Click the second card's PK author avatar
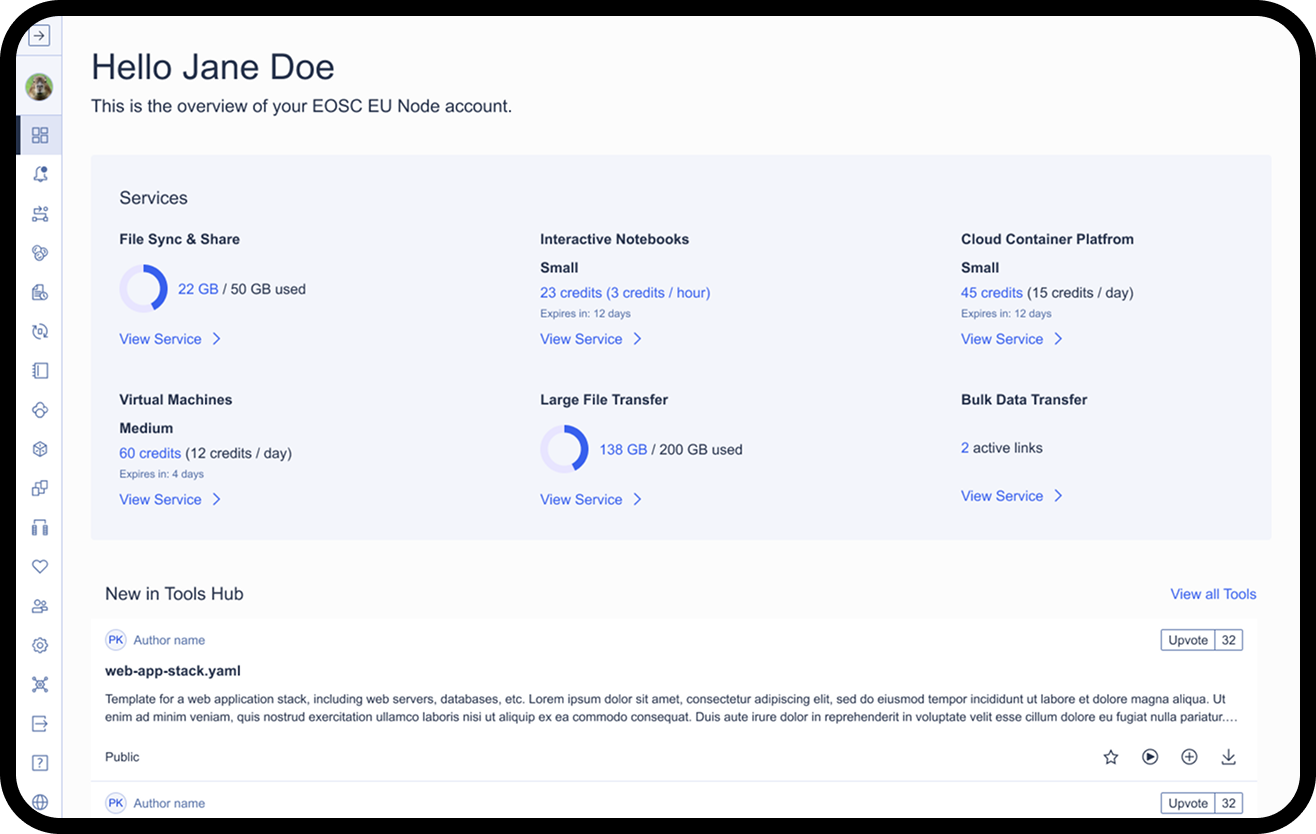This screenshot has height=834, width=1316. (x=116, y=803)
